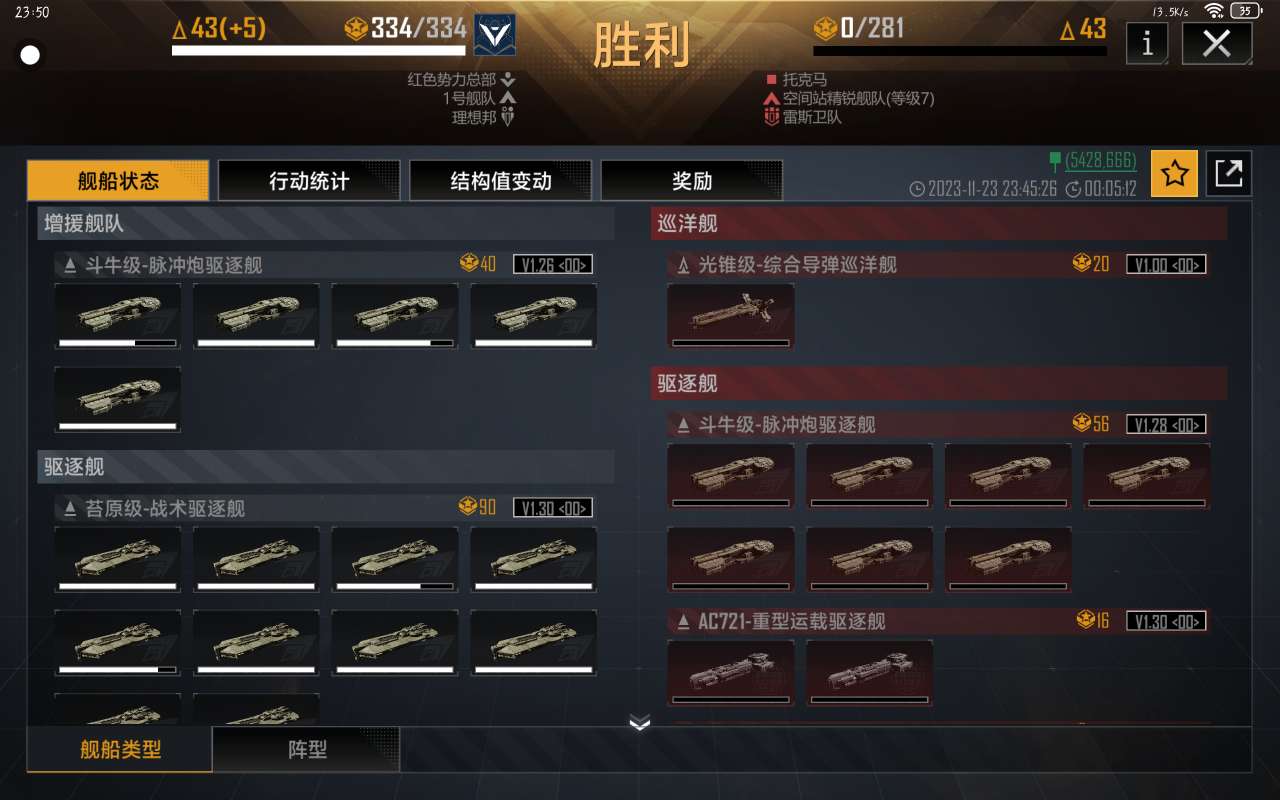Select the 光锥级 cruiser thumbnail
This screenshot has width=1280, height=800.
[731, 316]
